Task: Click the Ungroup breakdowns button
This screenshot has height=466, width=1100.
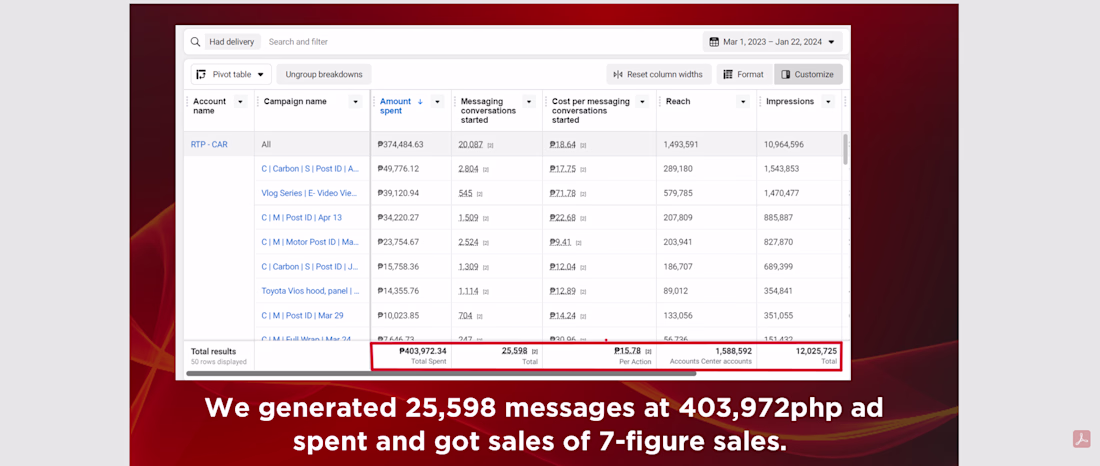Action: pos(324,74)
